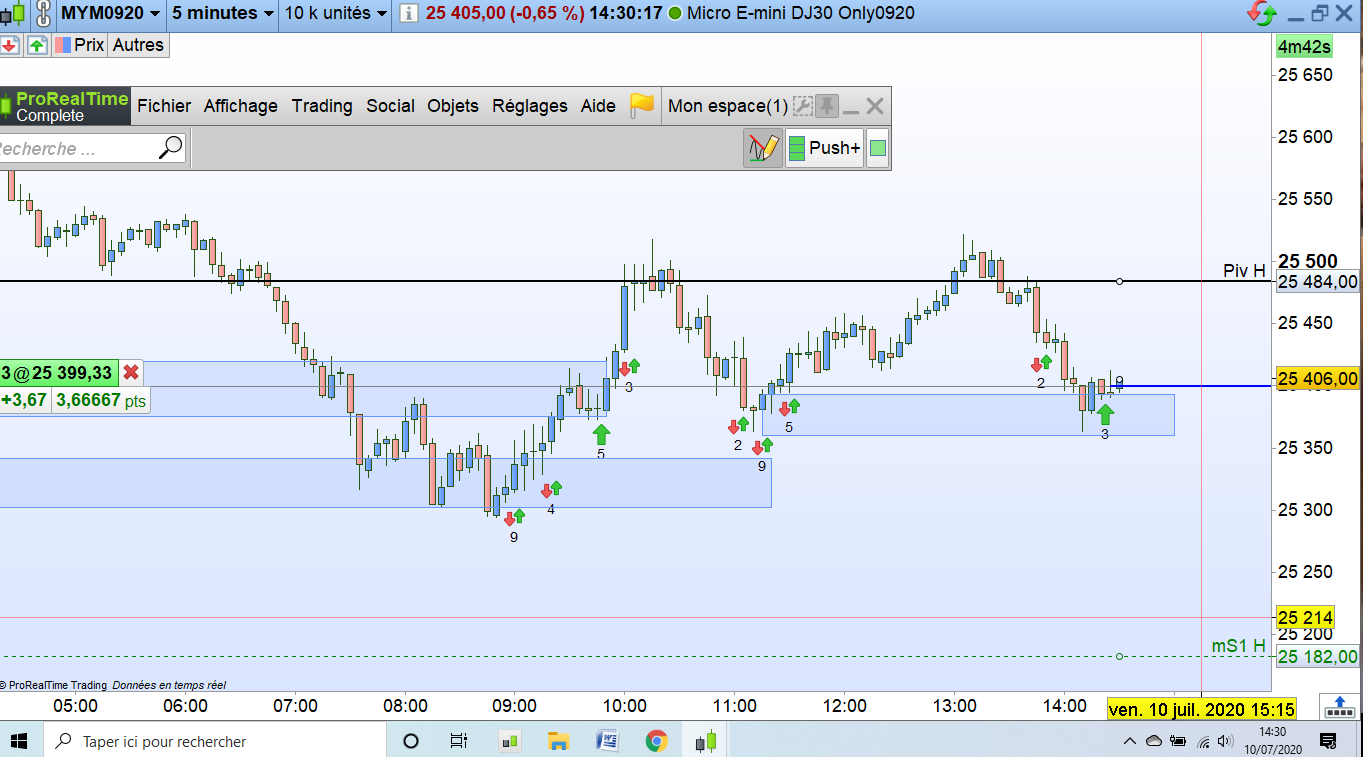Click the 10:00 time axis label

[x=625, y=706]
